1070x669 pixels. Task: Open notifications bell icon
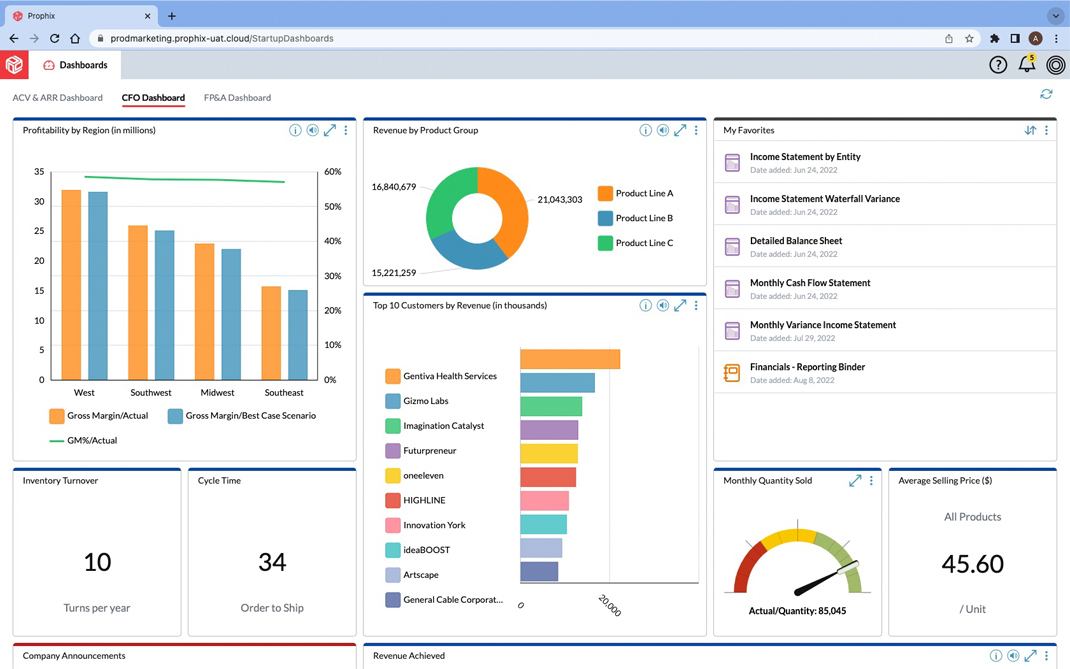tap(1026, 64)
